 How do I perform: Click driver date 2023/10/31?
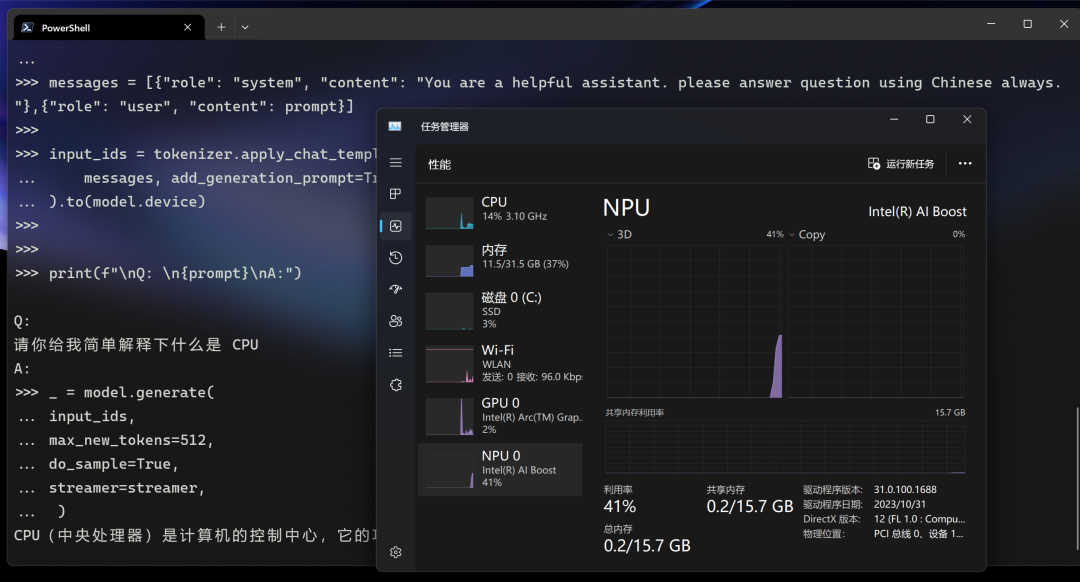point(900,504)
